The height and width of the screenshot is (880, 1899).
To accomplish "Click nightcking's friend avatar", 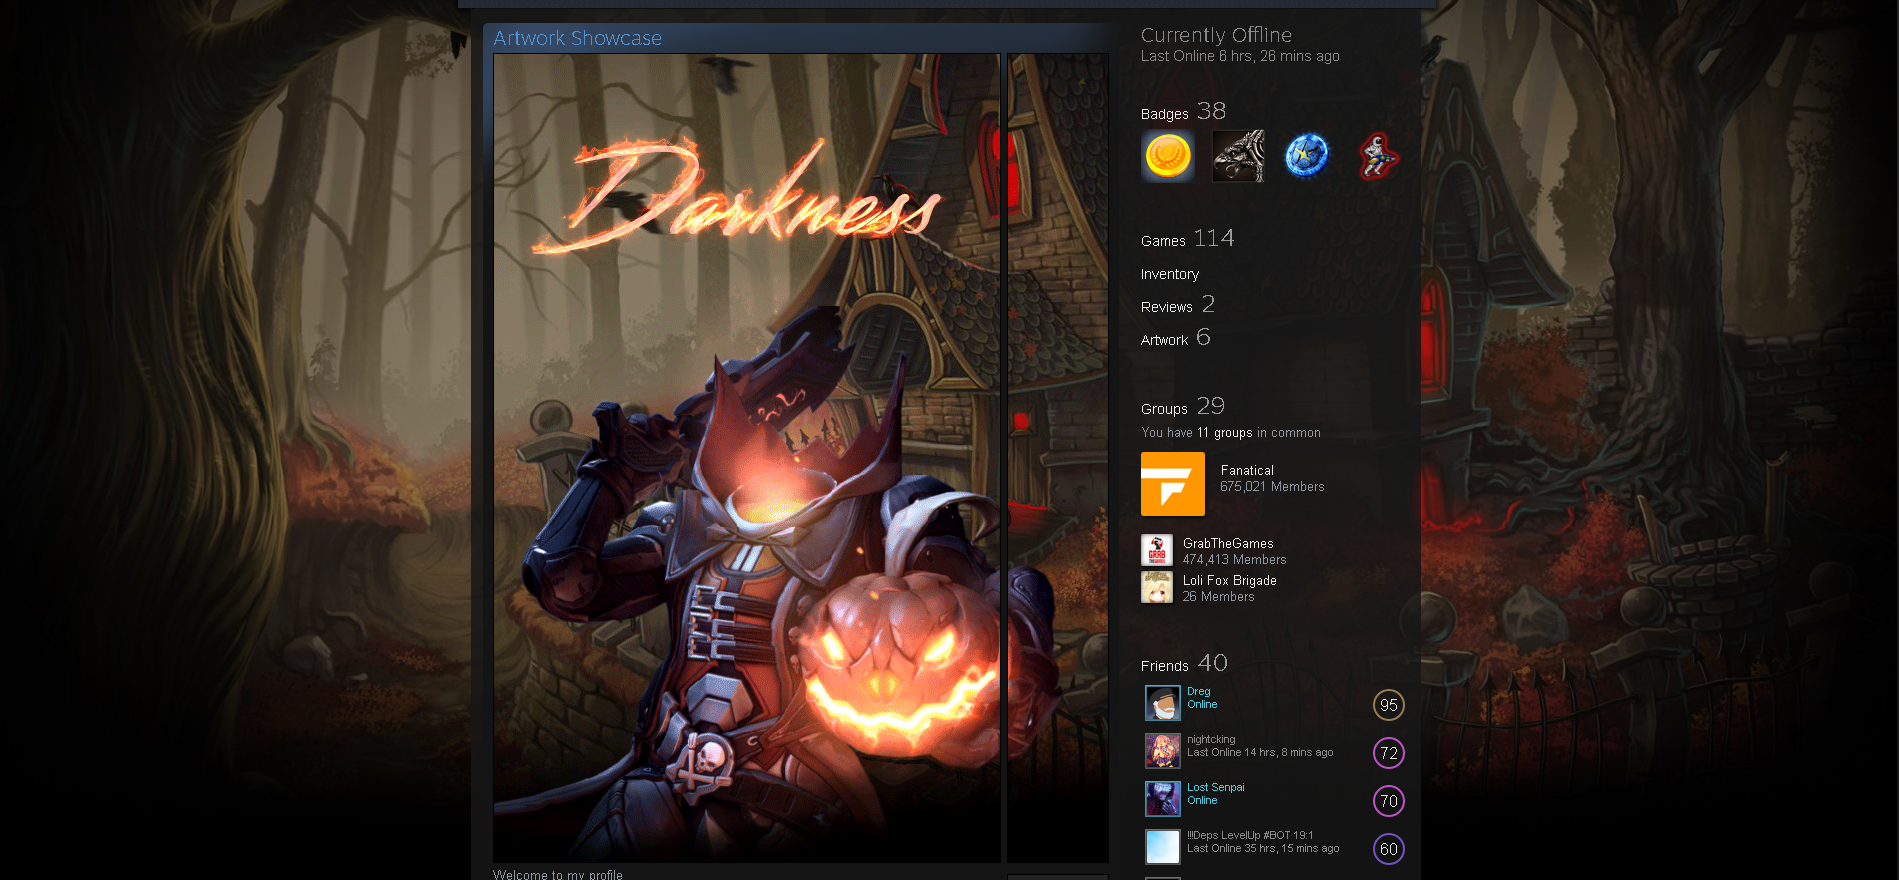I will click(x=1163, y=751).
